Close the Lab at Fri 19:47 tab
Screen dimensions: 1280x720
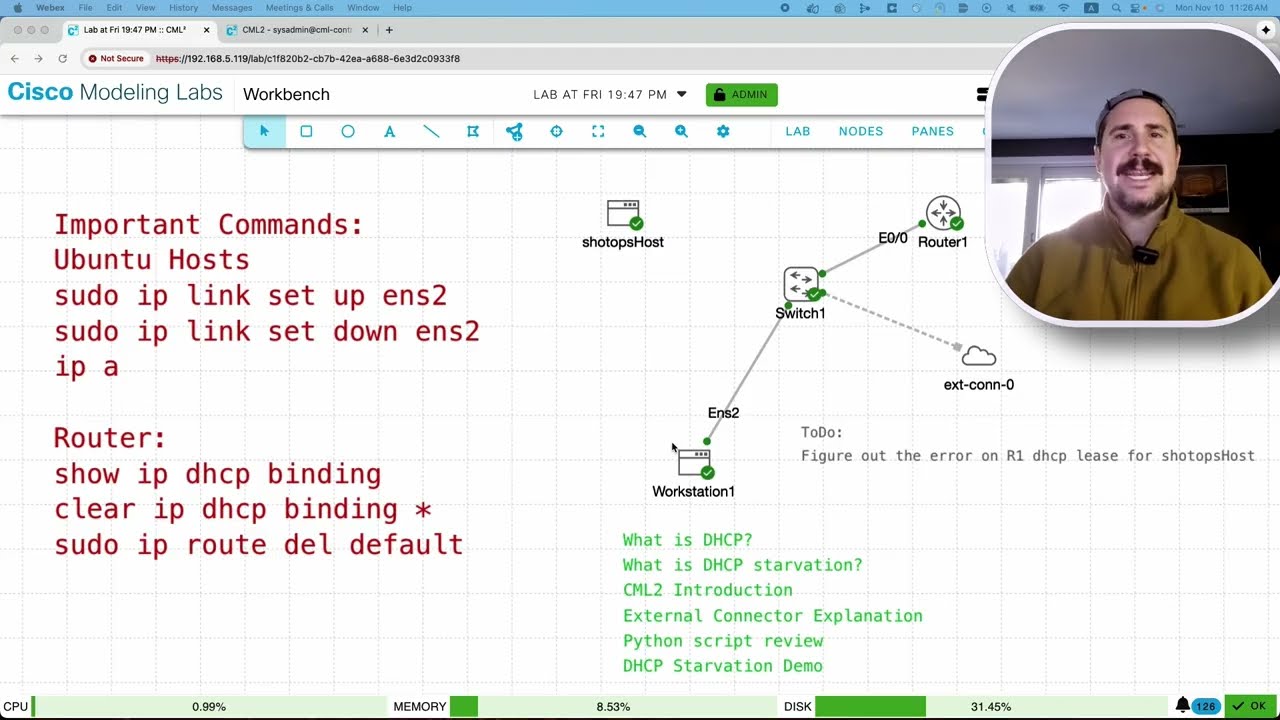tap(206, 30)
